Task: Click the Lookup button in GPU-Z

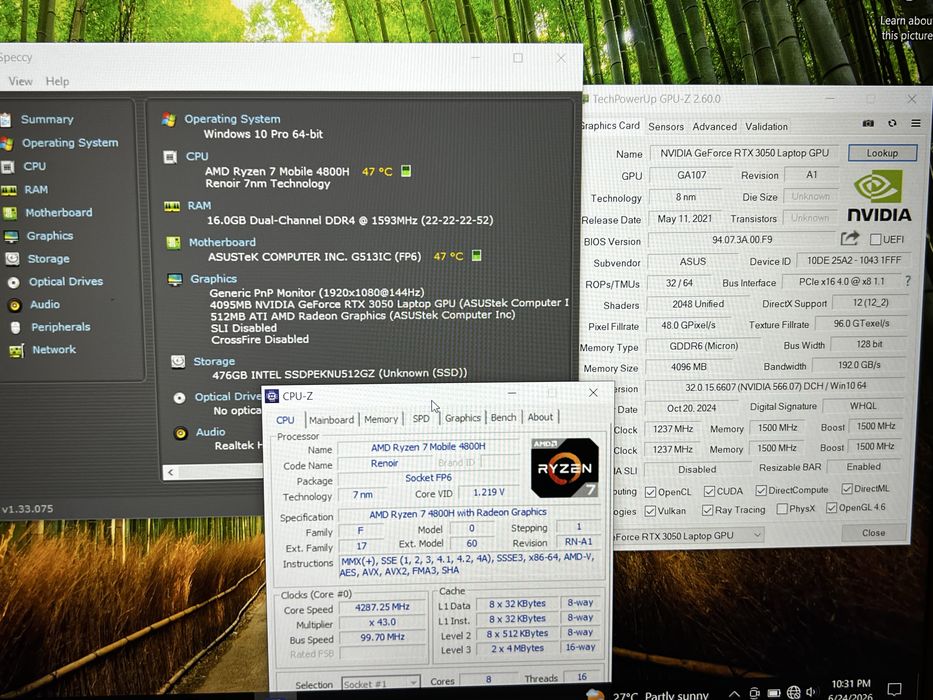Action: coord(882,153)
